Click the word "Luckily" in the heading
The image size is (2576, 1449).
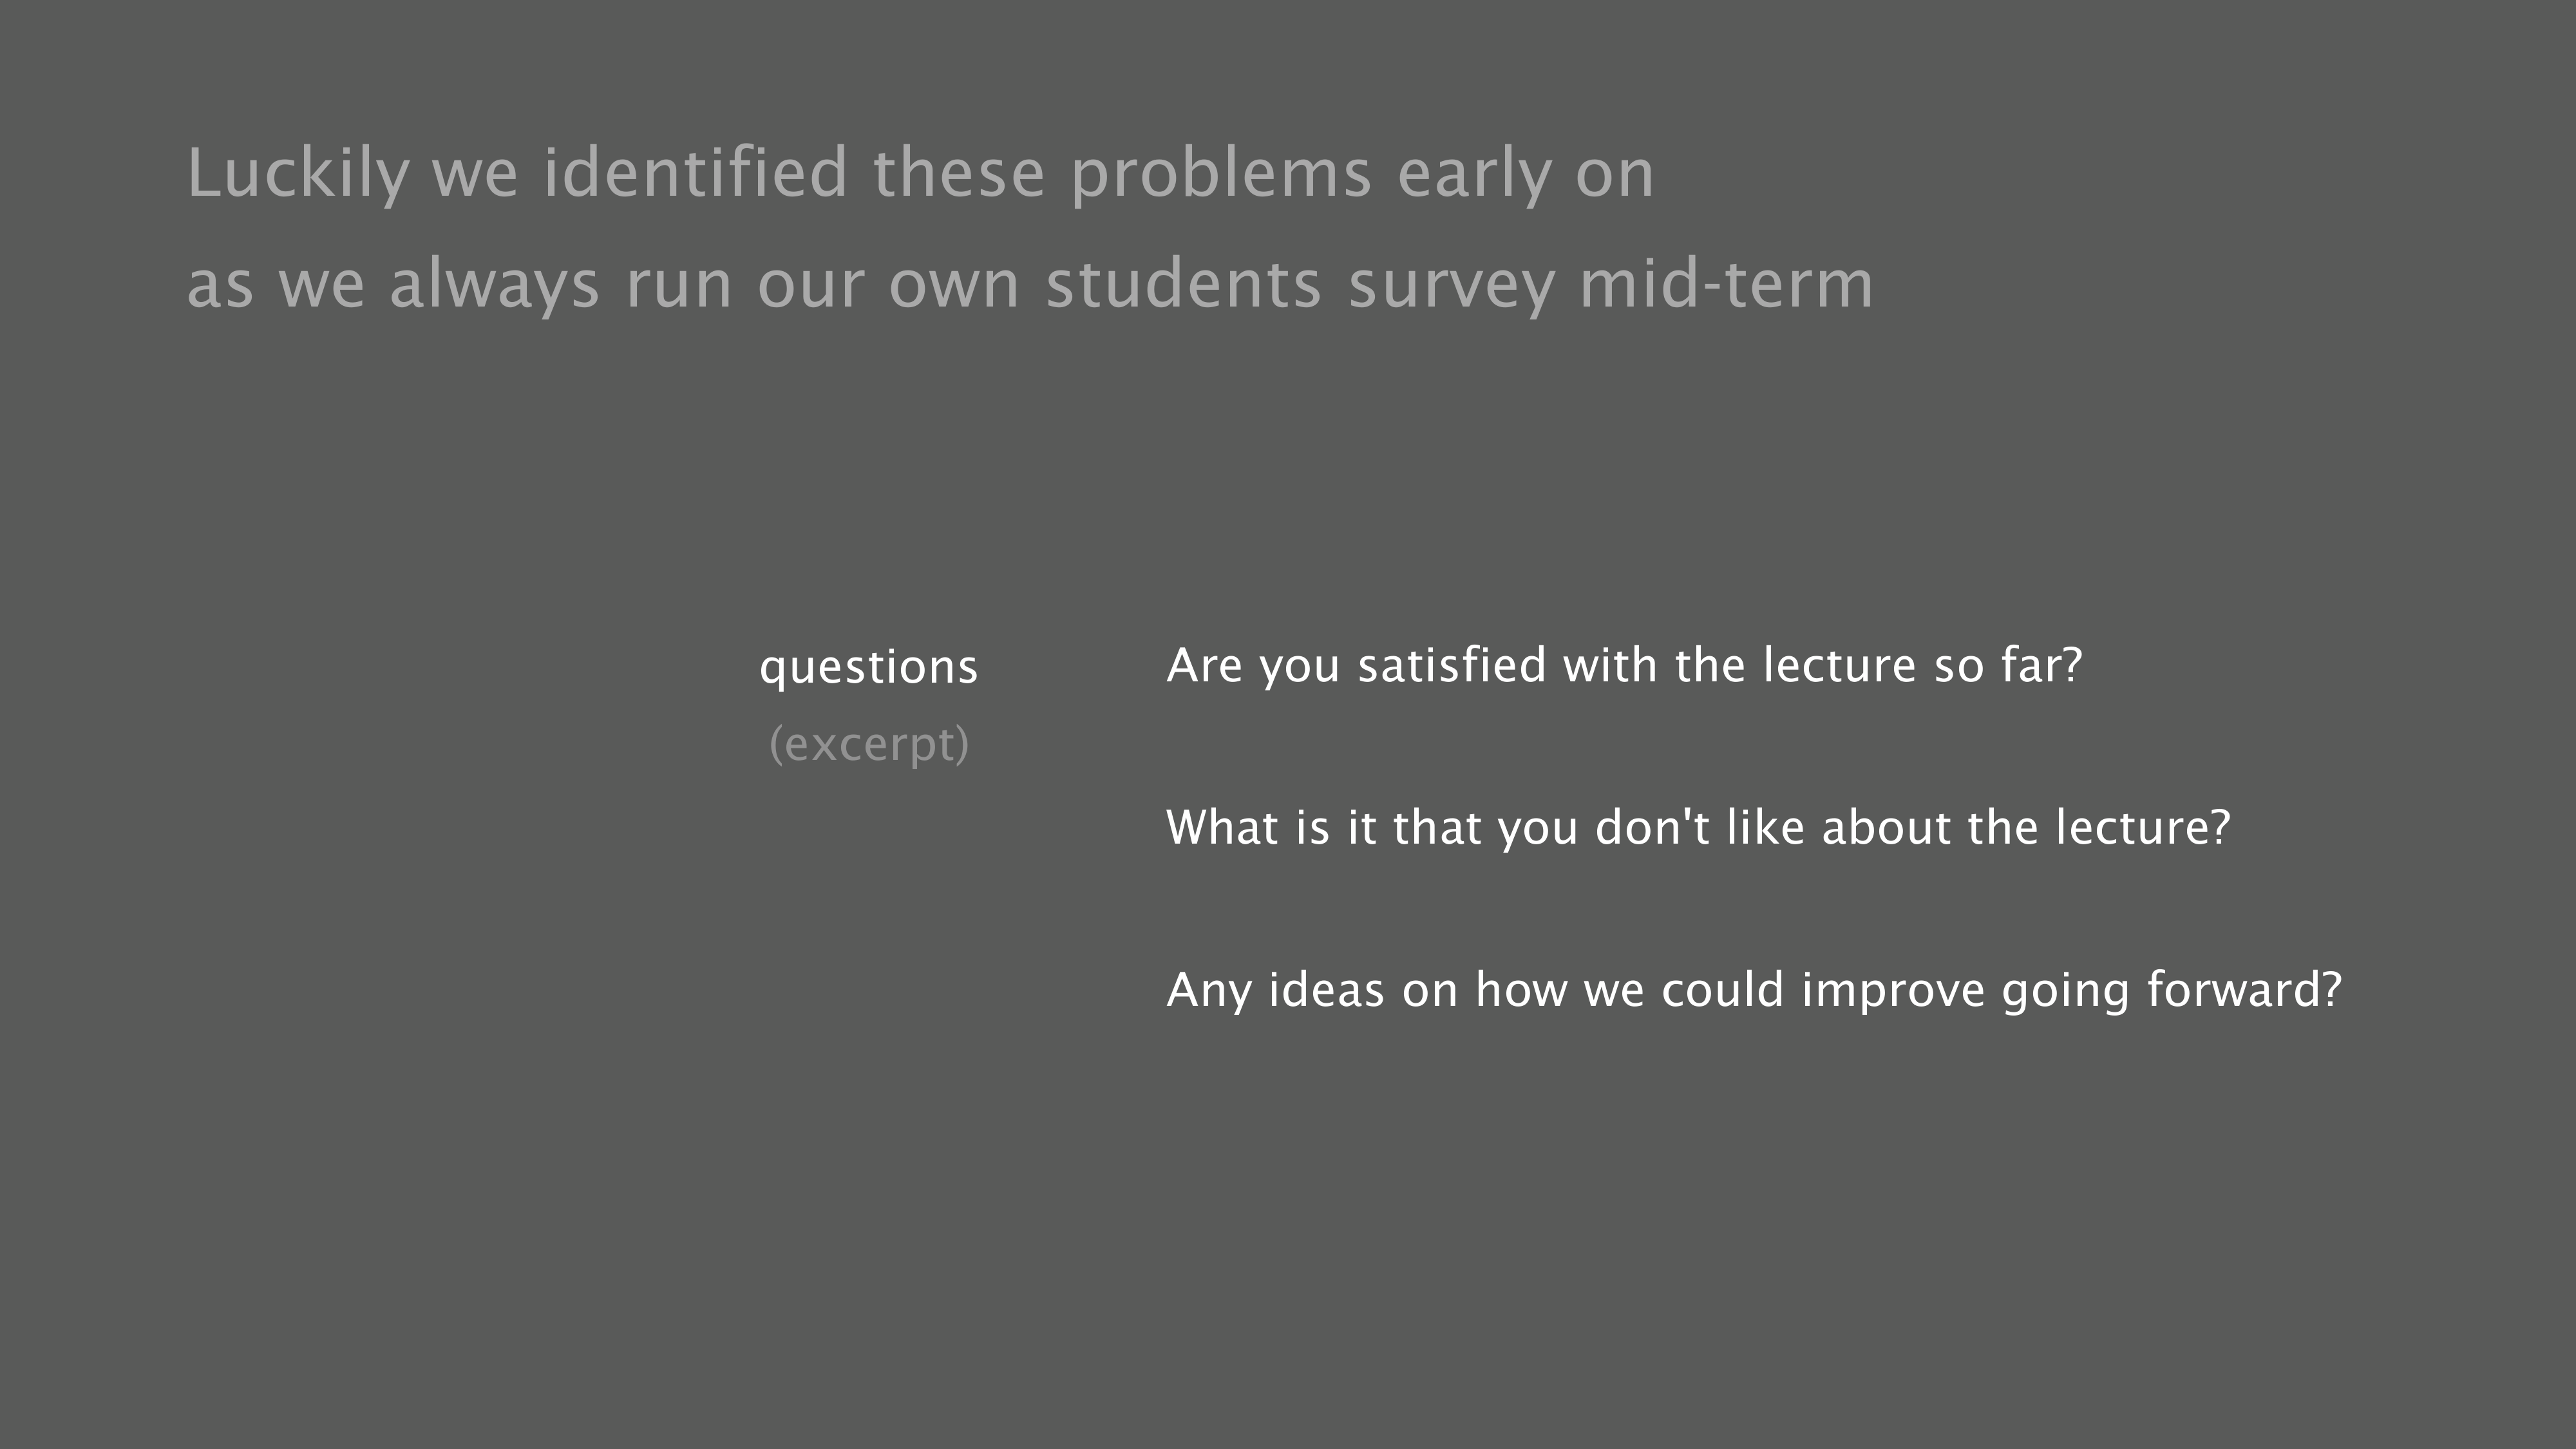298,173
